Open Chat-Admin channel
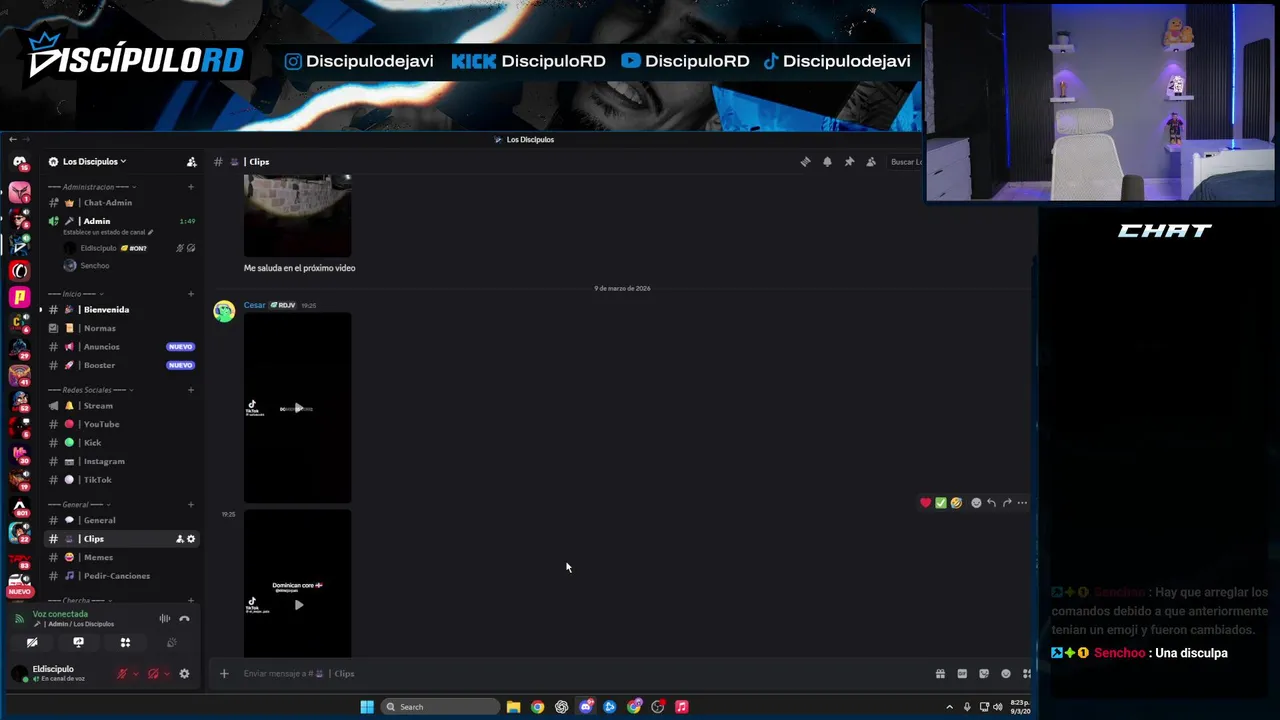1280x720 pixels. click(121, 203)
